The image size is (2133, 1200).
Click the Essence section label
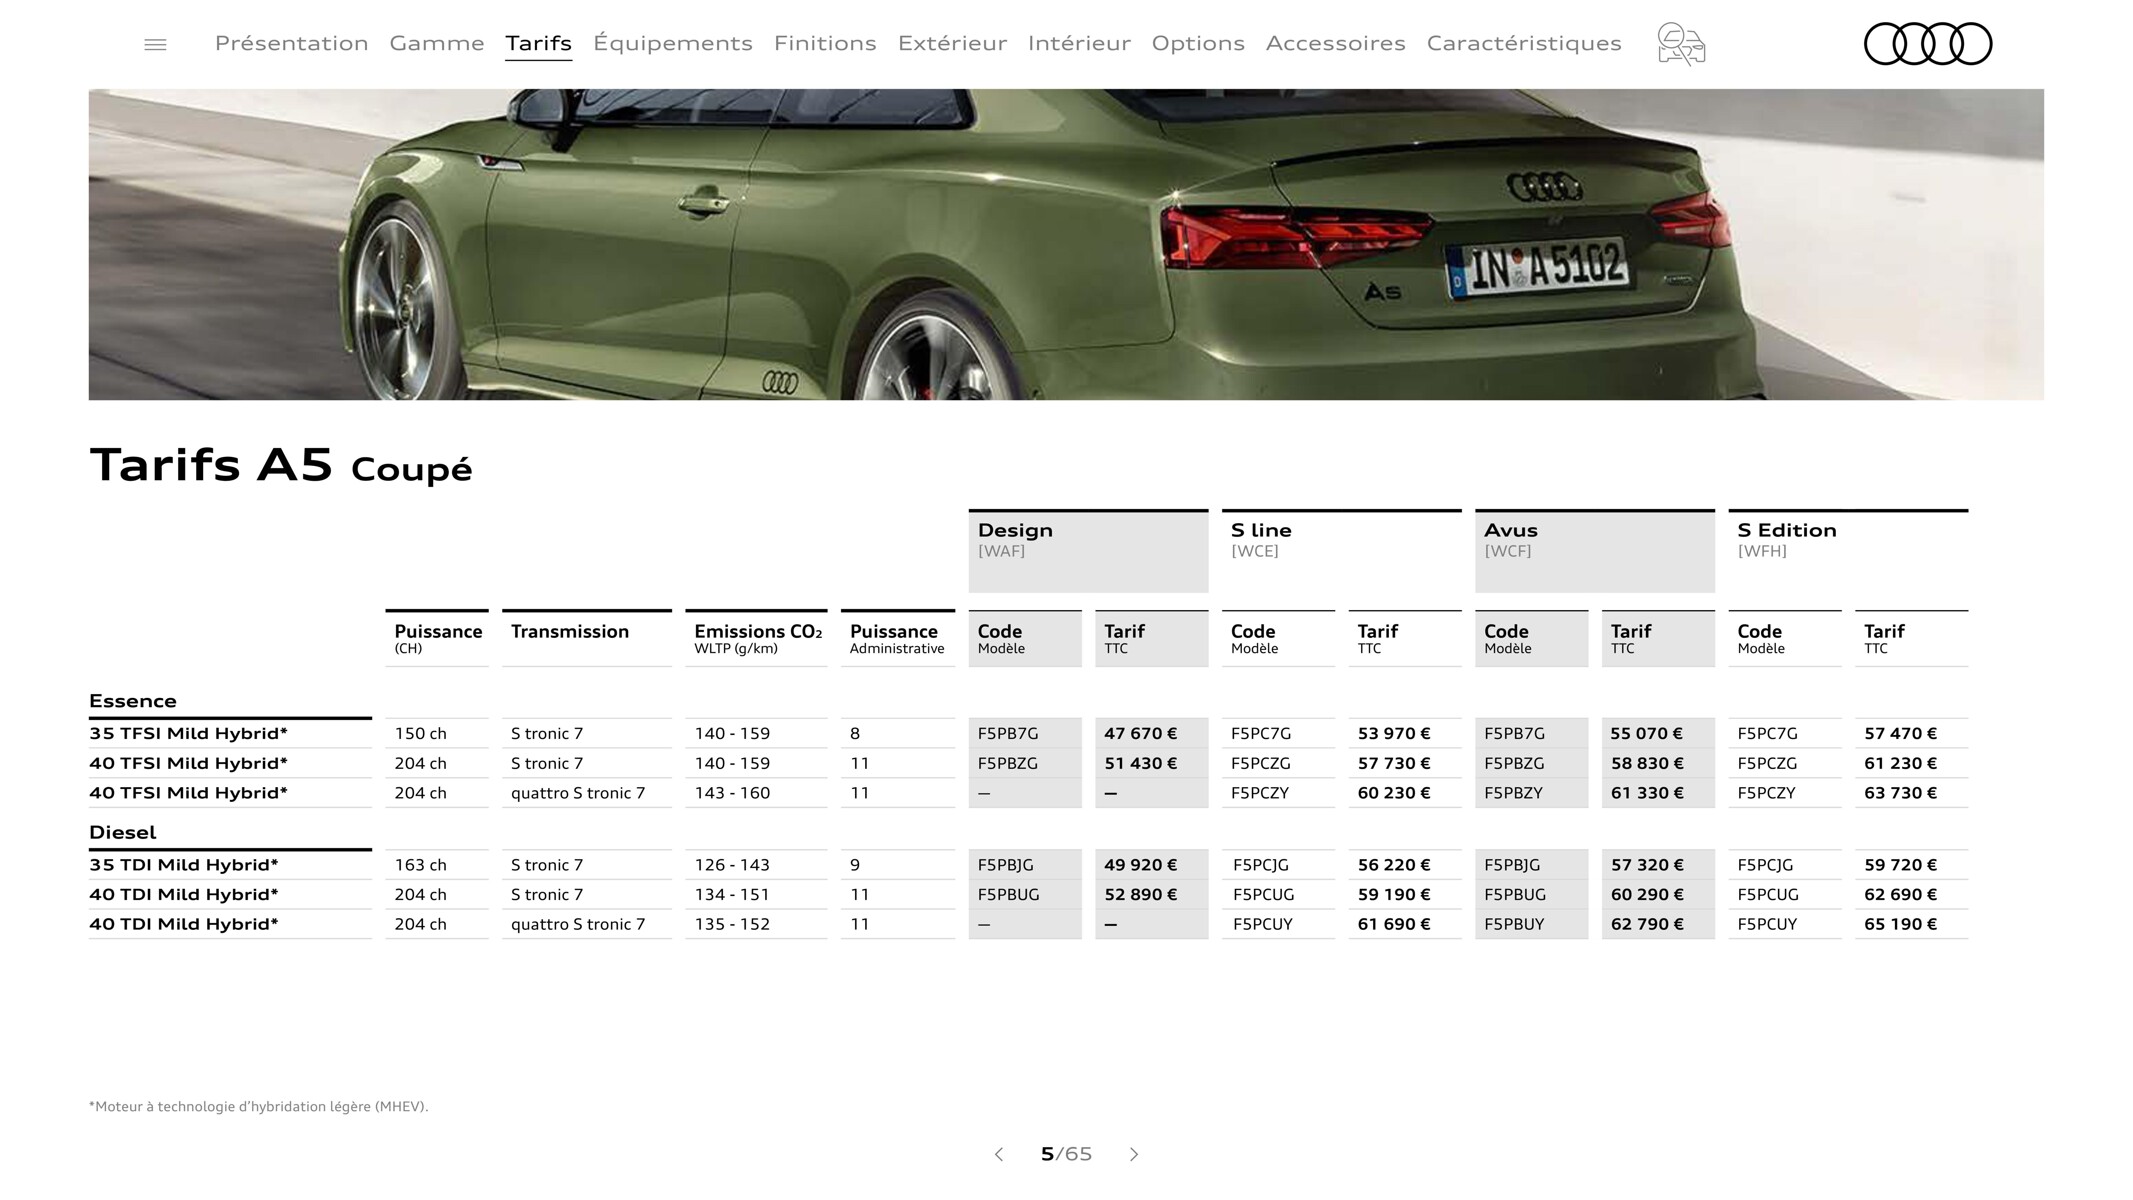pos(133,701)
